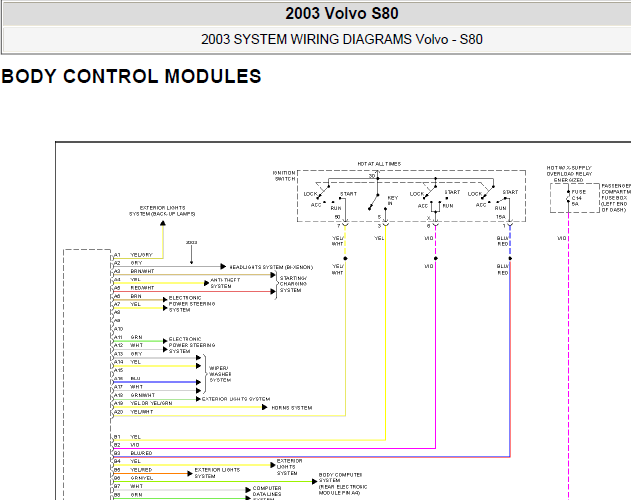Click "EXTERIOR LIGHTS SYSTEM (BACK-UP LAMPS)" label
Image resolution: width=631 pixels, height=500 pixels.
coord(162,211)
